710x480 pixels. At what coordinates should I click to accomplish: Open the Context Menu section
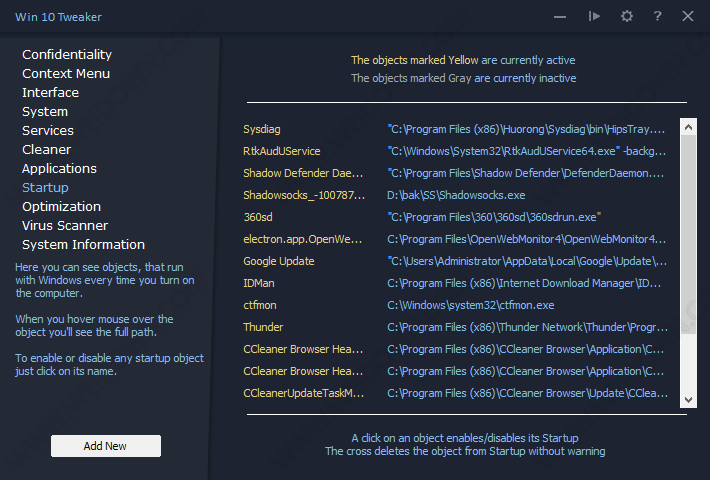tap(66, 73)
